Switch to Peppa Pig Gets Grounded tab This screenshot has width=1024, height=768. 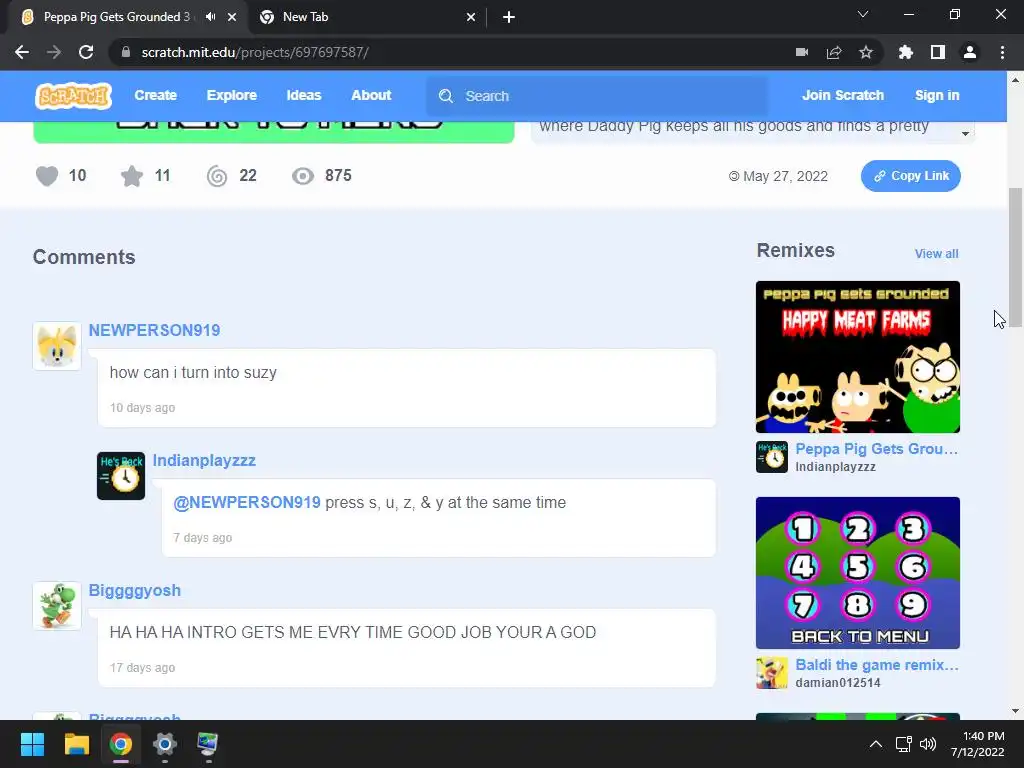click(x=116, y=17)
